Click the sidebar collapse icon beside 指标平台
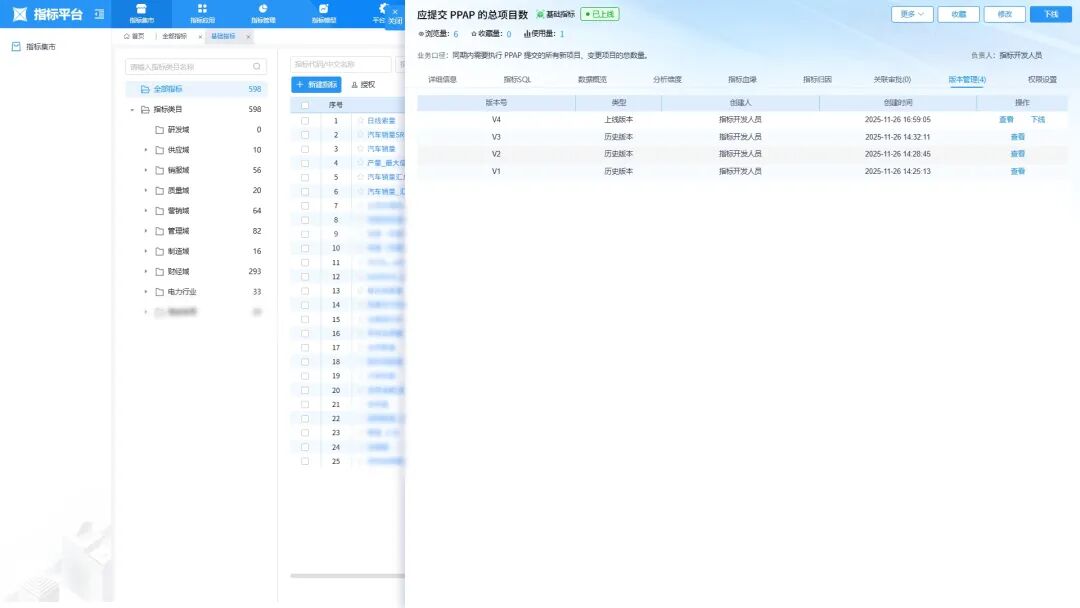1080x608 pixels. 98,14
